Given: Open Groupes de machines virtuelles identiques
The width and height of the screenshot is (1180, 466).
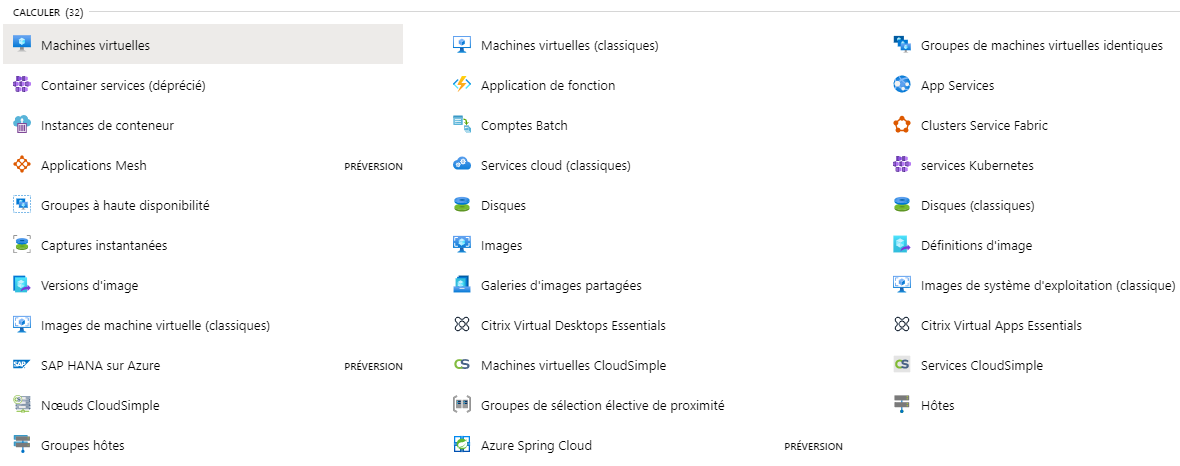Looking at the screenshot, I should pos(1042,45).
